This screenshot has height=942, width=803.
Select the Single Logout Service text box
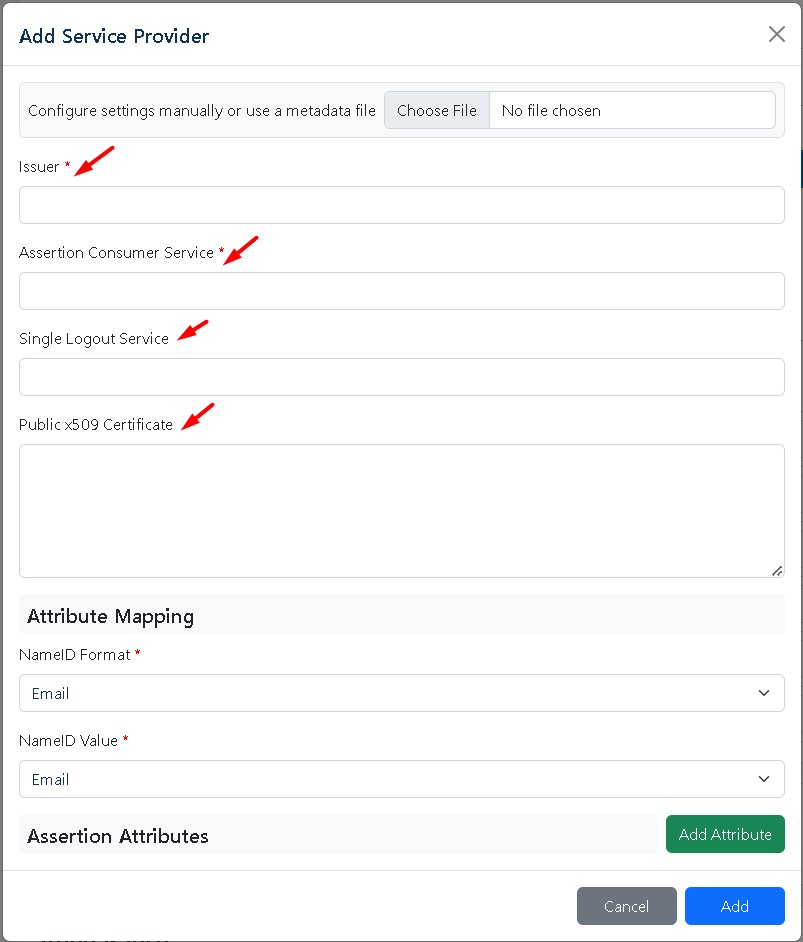pos(401,377)
